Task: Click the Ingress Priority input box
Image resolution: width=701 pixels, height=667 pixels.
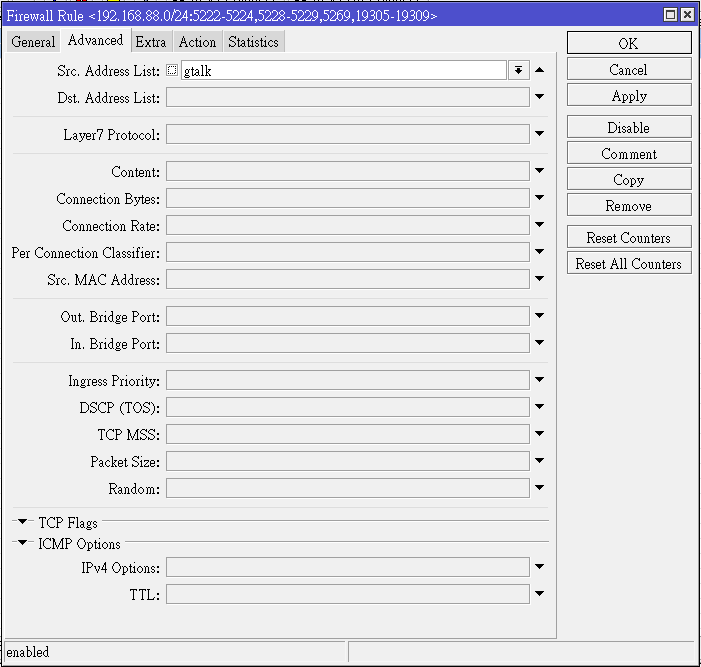Action: click(x=348, y=380)
